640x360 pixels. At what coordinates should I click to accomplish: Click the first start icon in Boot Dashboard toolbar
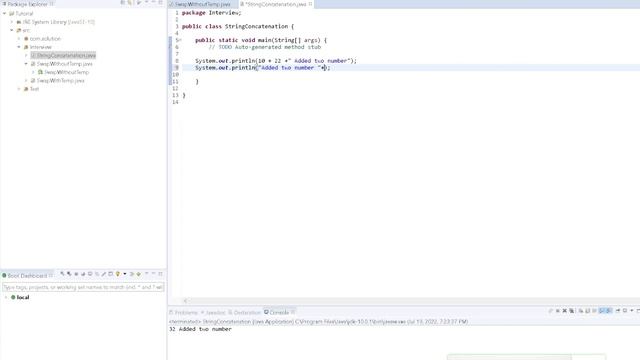coord(62,274)
